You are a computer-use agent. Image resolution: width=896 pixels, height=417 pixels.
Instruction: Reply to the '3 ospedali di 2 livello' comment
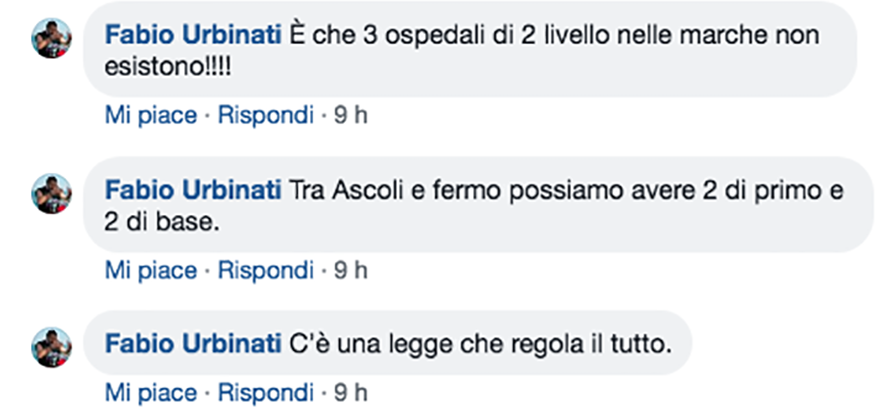[x=266, y=116]
